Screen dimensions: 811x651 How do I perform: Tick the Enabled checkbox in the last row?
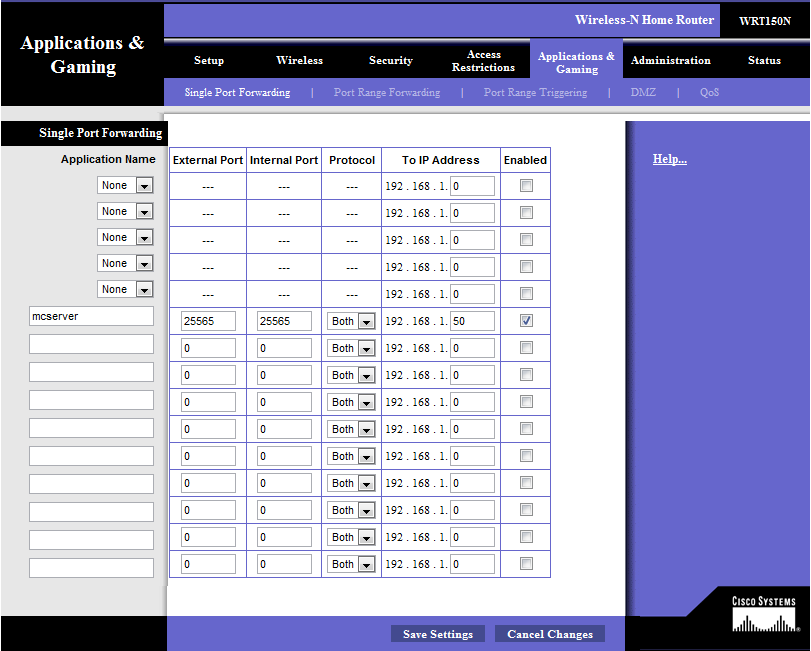click(x=526, y=564)
